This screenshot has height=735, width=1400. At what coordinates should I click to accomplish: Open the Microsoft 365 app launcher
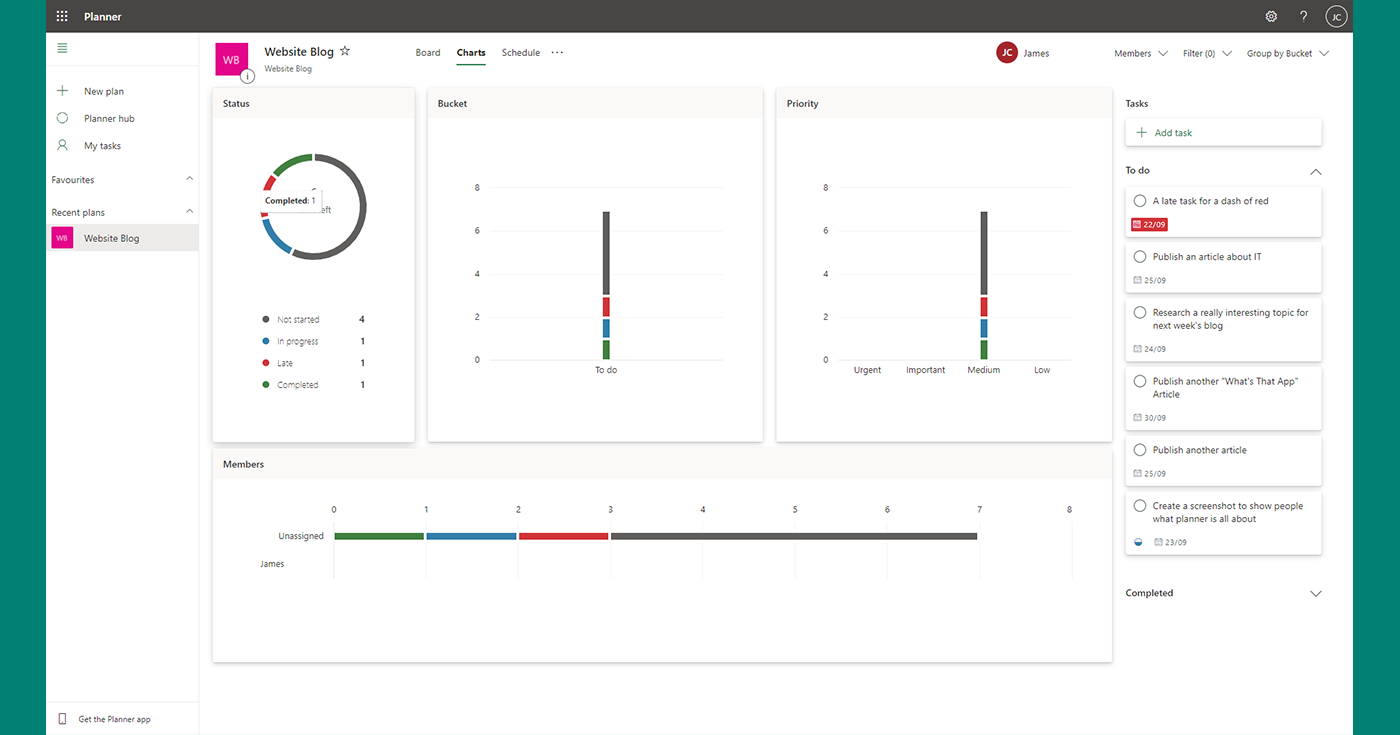60,15
